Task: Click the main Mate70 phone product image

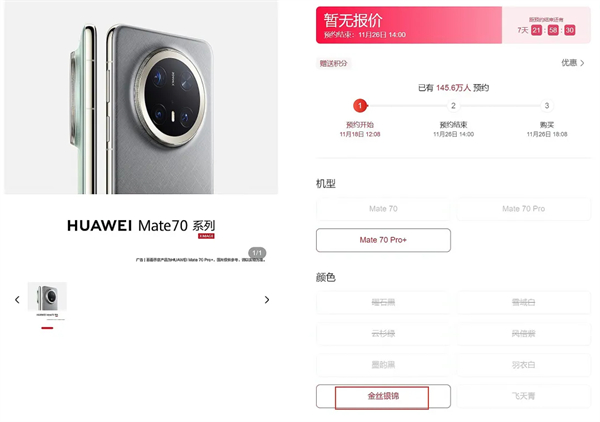Action: [141, 98]
